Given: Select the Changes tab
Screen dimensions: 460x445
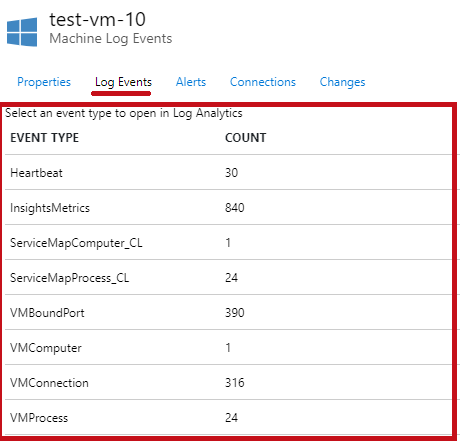Looking at the screenshot, I should coord(342,82).
